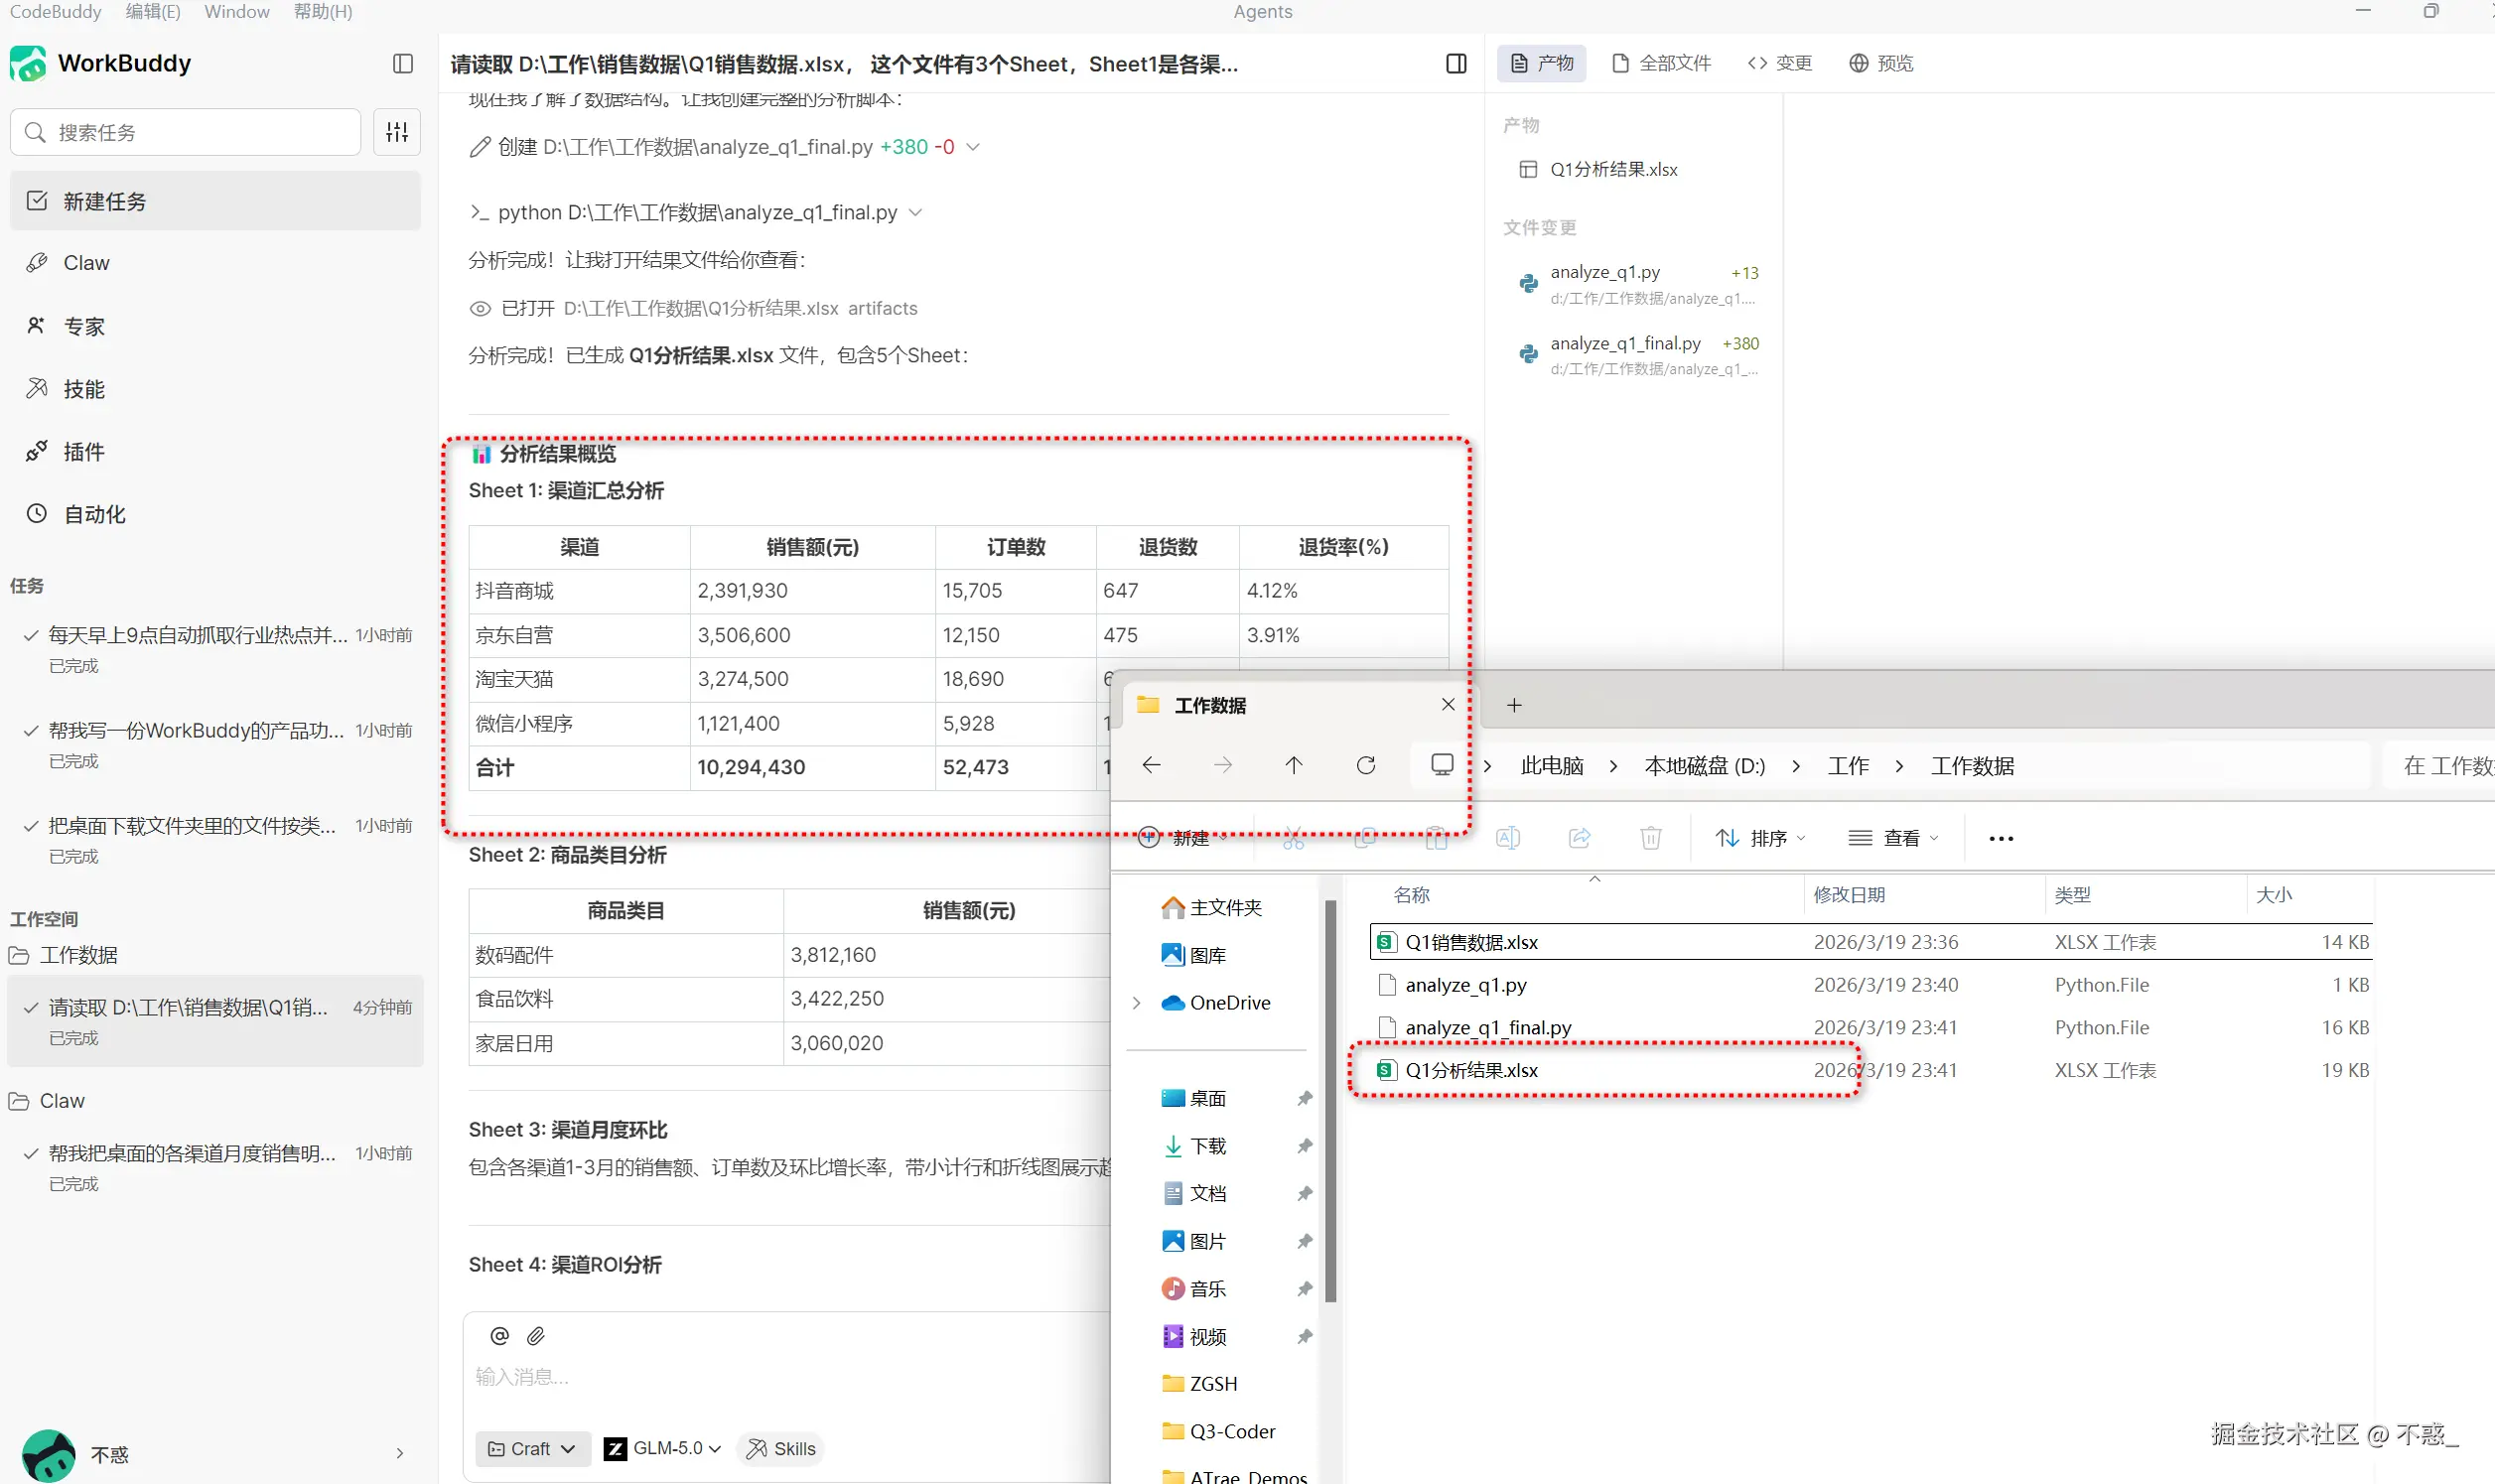Expand the python command output chevron

point(915,212)
